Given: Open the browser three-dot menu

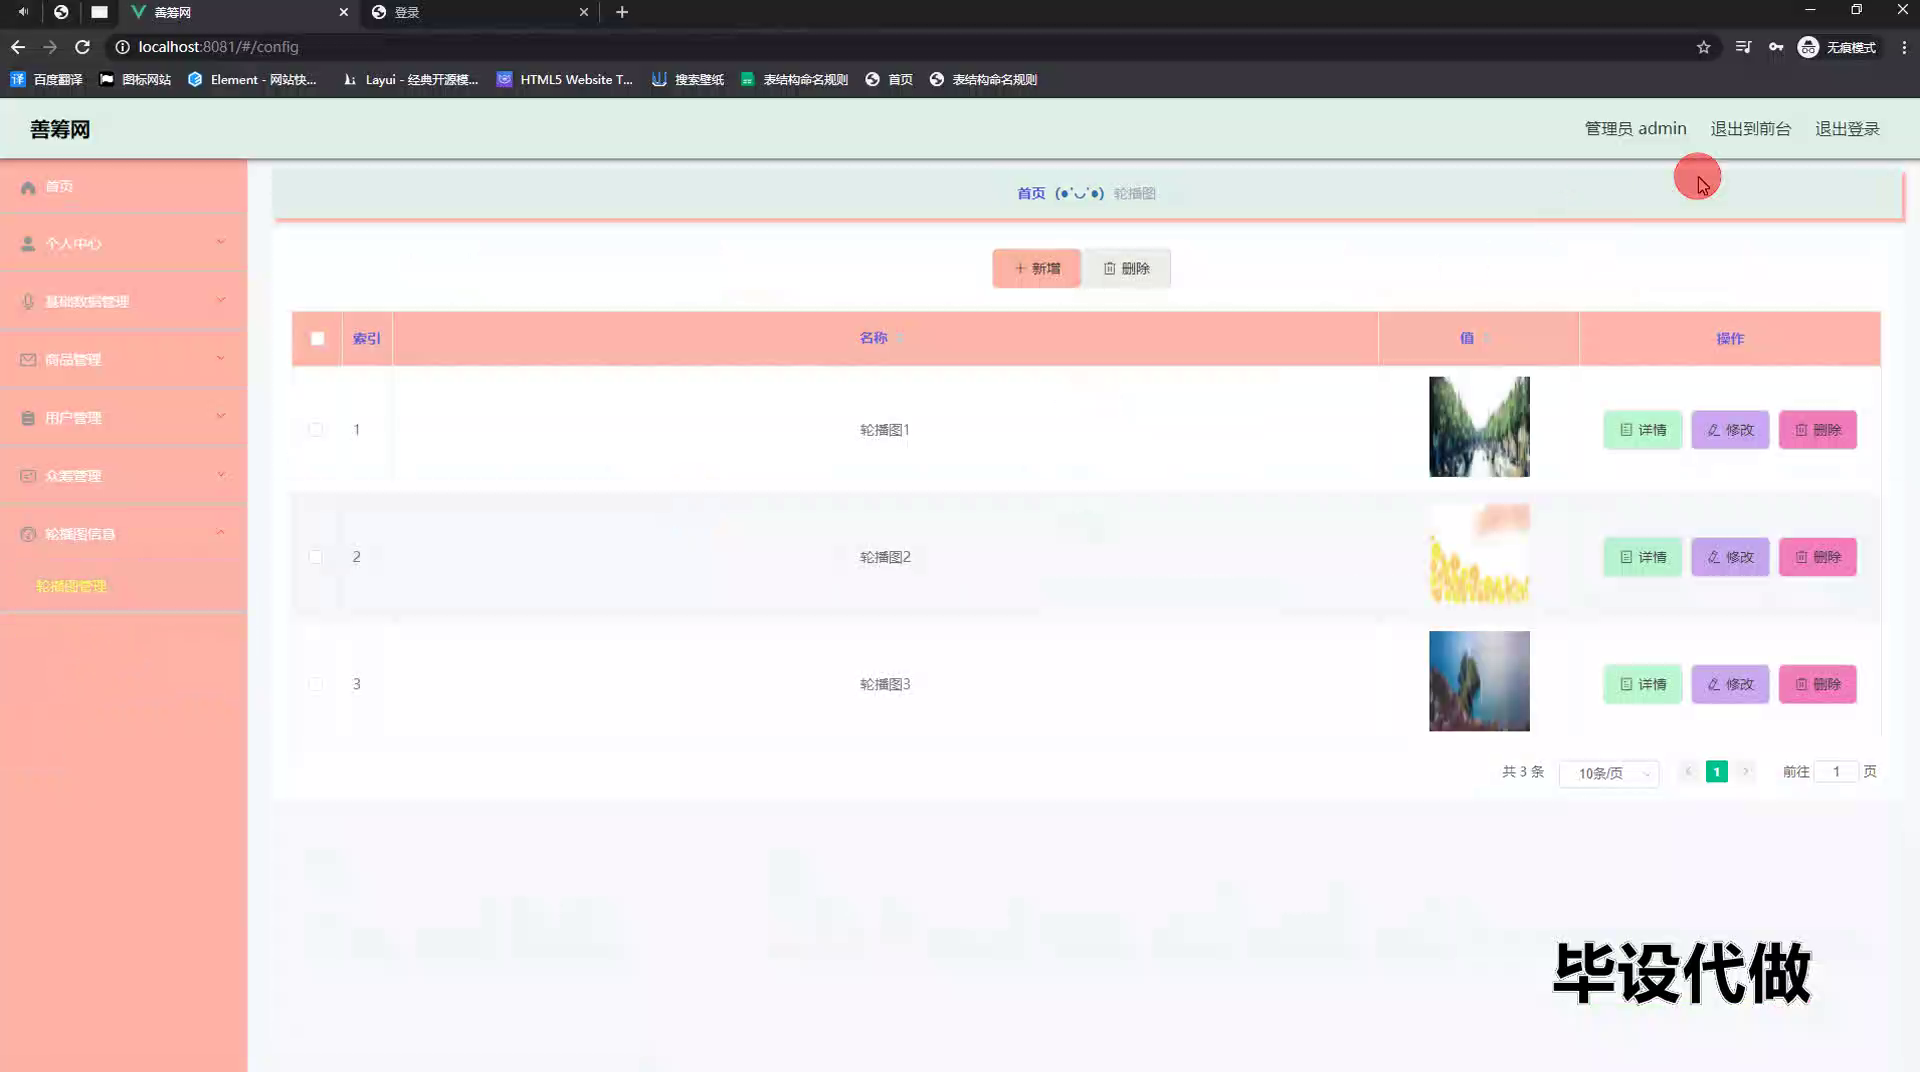Looking at the screenshot, I should (x=1904, y=47).
